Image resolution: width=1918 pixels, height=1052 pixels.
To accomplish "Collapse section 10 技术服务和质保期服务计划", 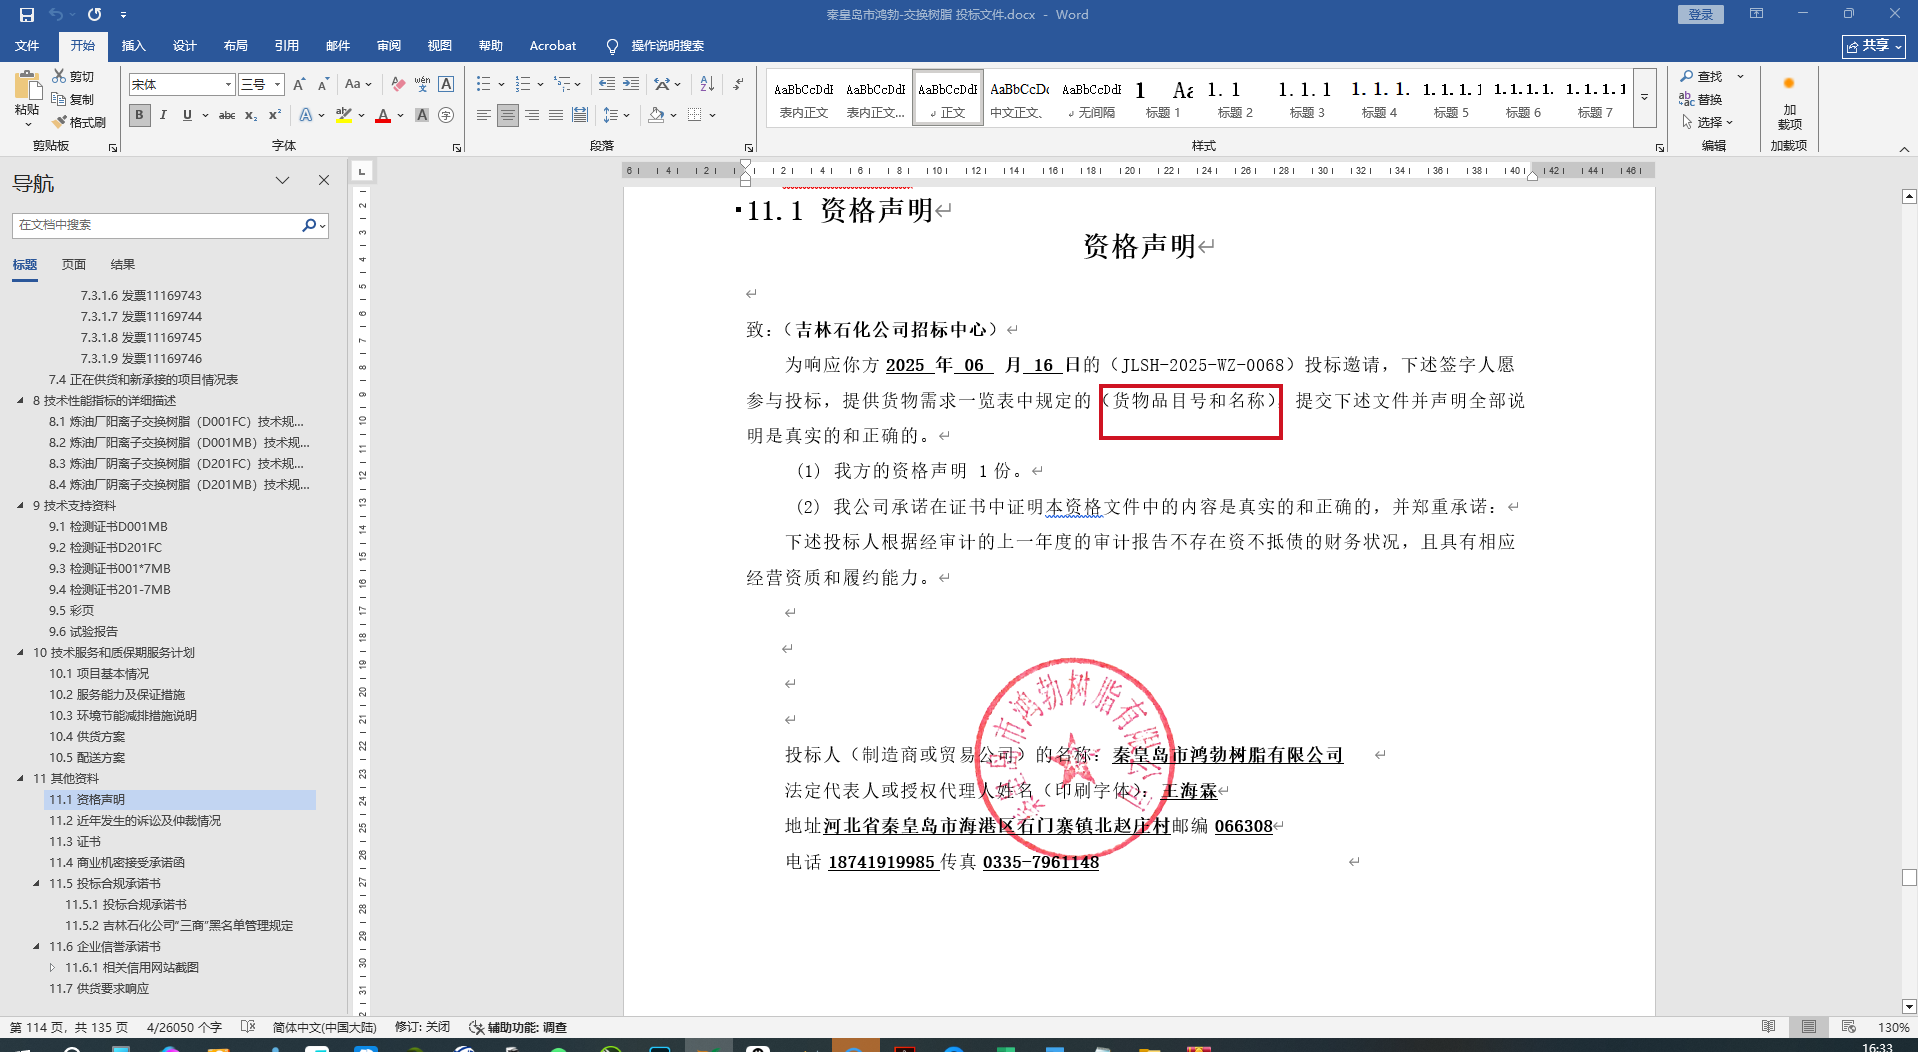I will (x=20, y=653).
